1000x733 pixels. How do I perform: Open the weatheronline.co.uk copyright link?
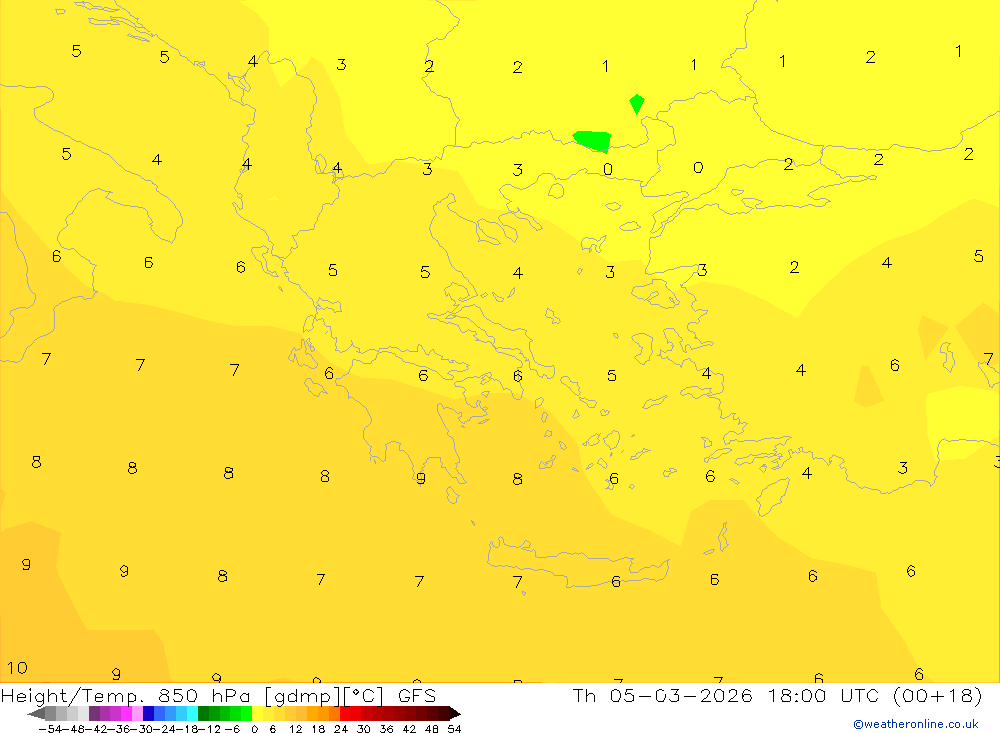click(916, 724)
